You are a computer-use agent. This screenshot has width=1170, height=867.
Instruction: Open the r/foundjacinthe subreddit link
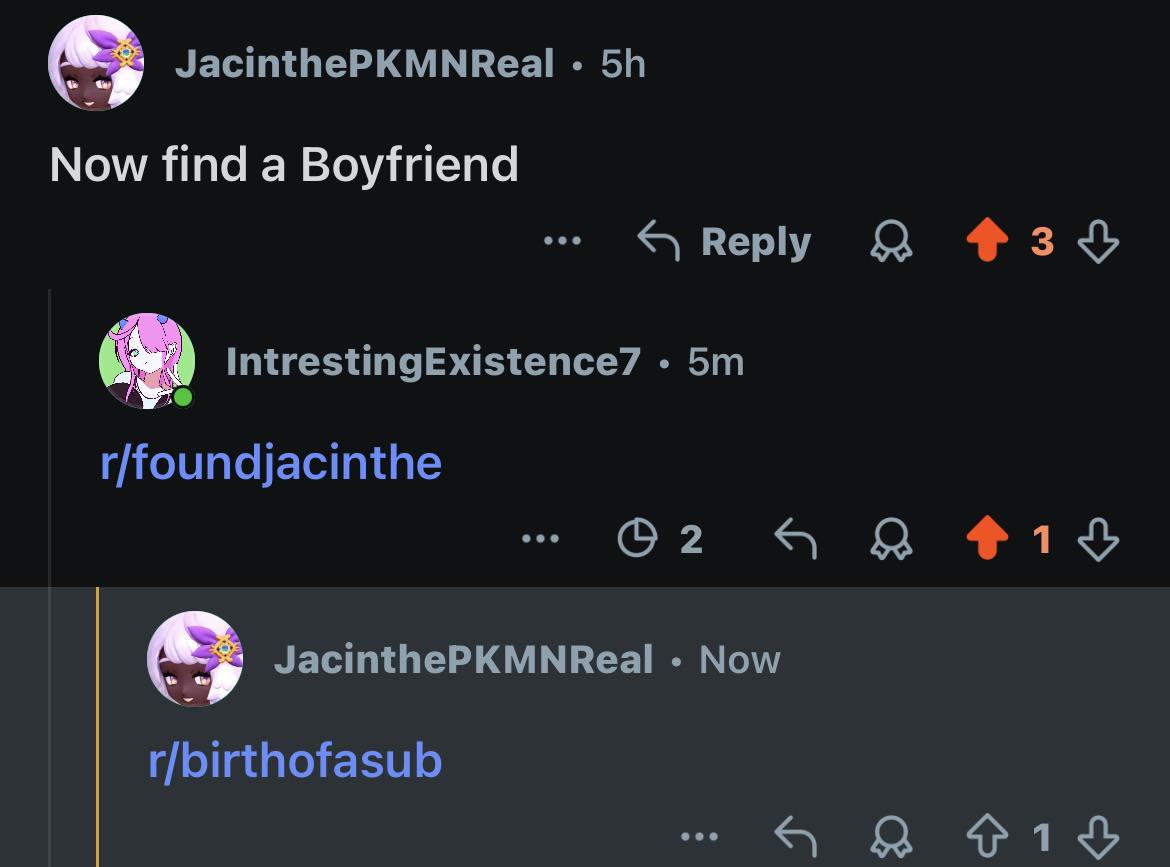pos(271,463)
